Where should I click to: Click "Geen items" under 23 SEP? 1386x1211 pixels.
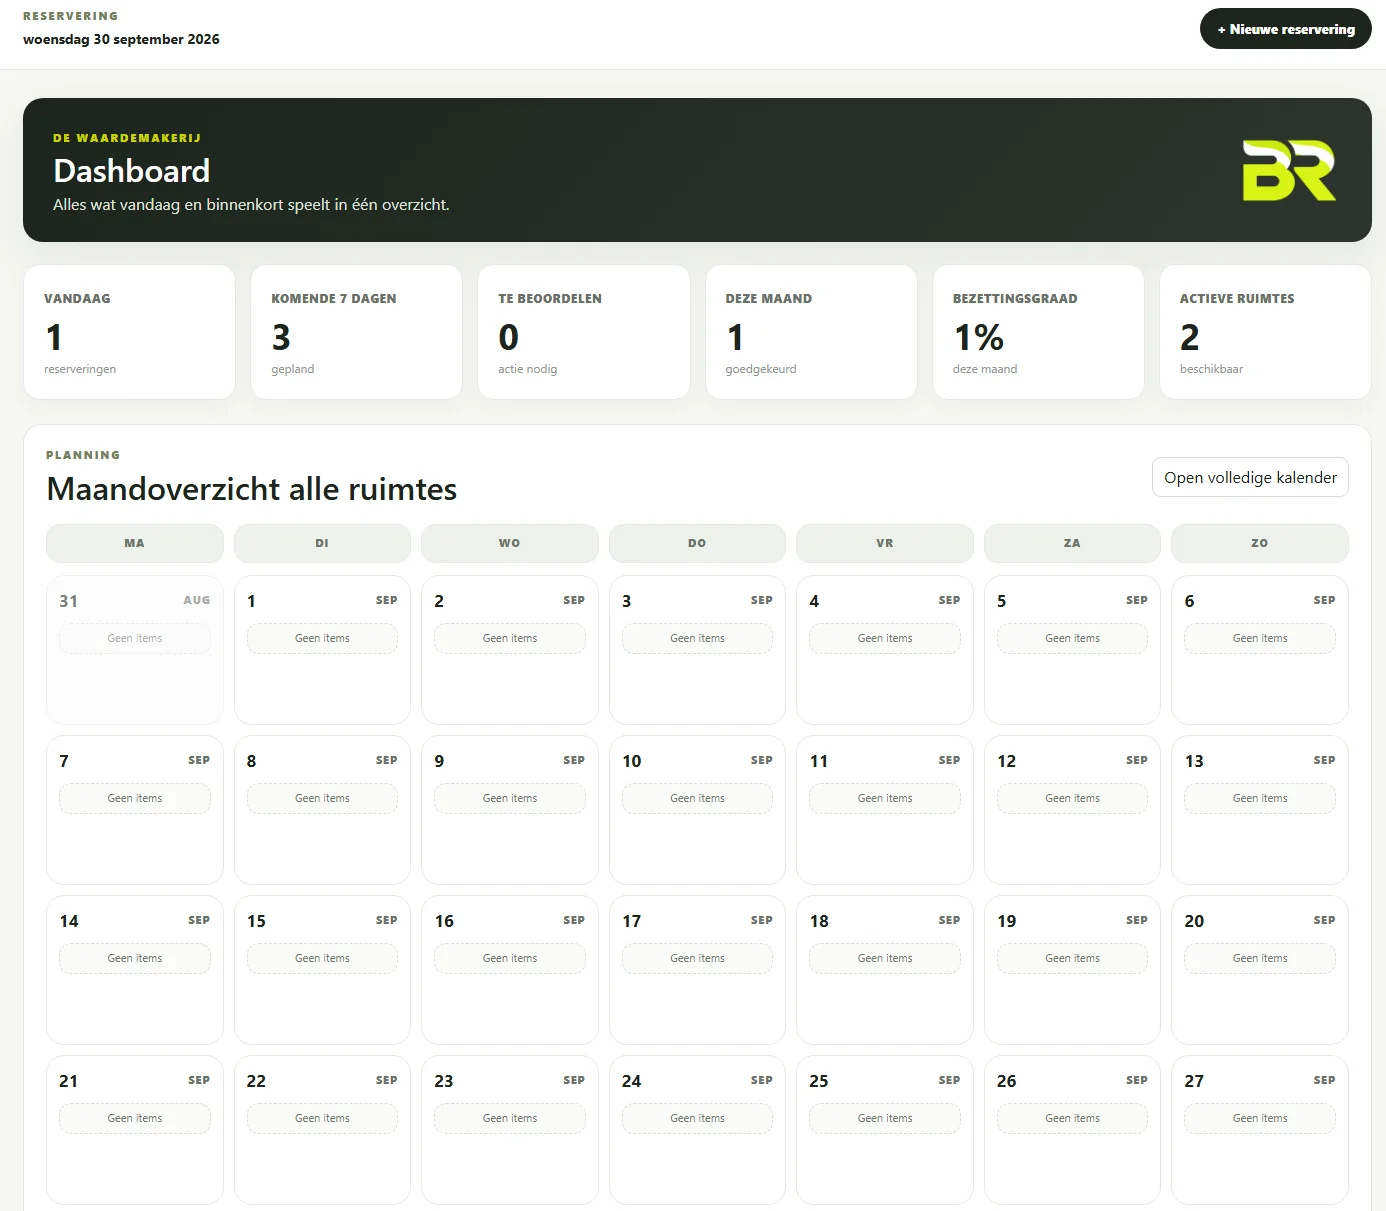[x=510, y=1118]
